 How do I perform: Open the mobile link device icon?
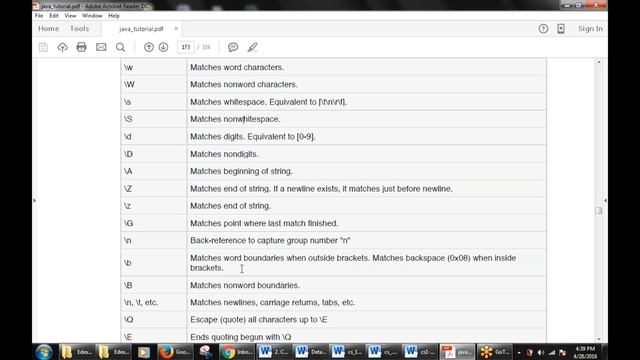561,29
